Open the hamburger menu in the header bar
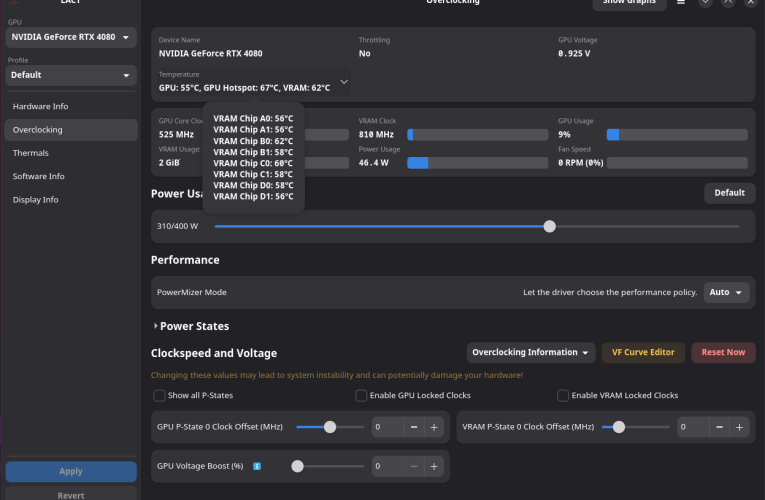Image resolution: width=765 pixels, height=500 pixels. [681, 2]
